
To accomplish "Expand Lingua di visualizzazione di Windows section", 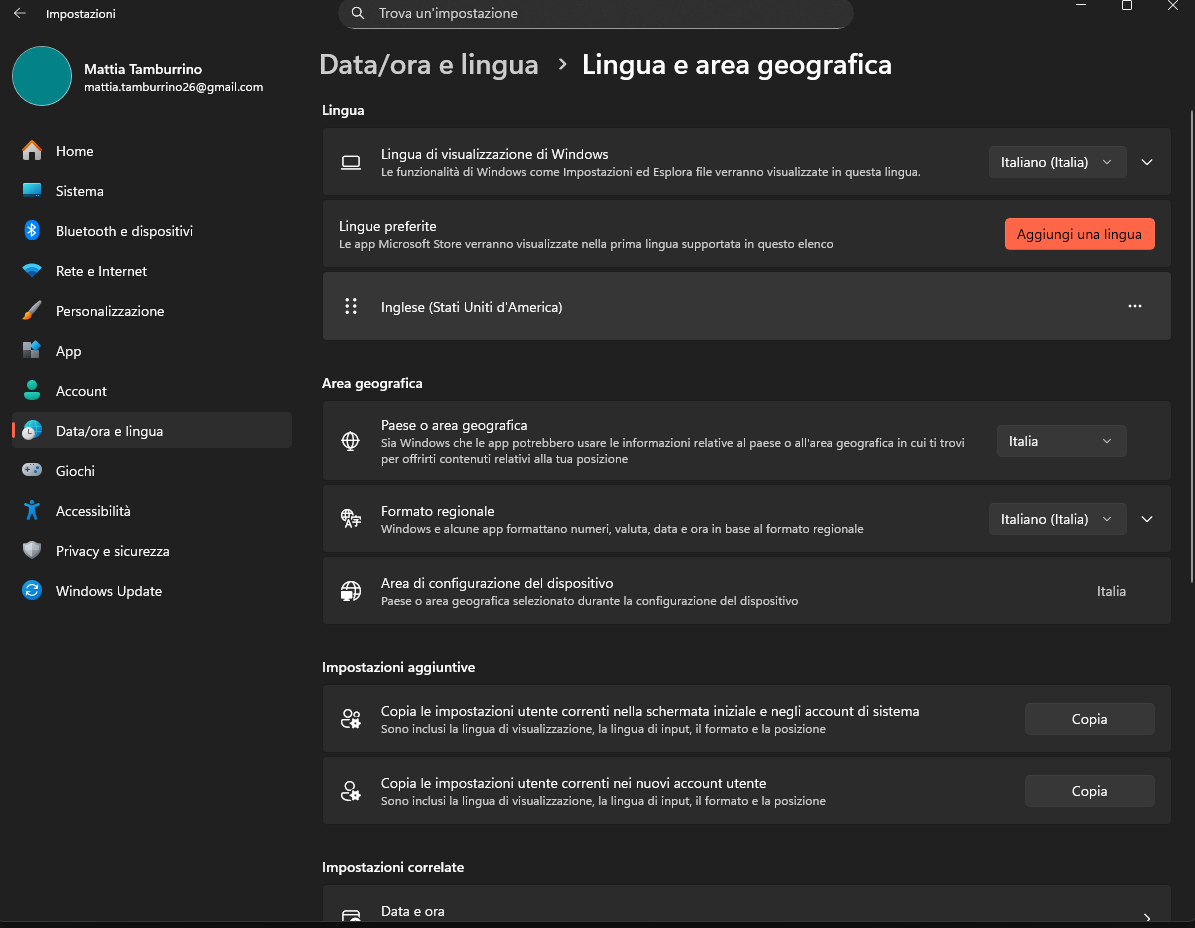I will tap(1147, 162).
